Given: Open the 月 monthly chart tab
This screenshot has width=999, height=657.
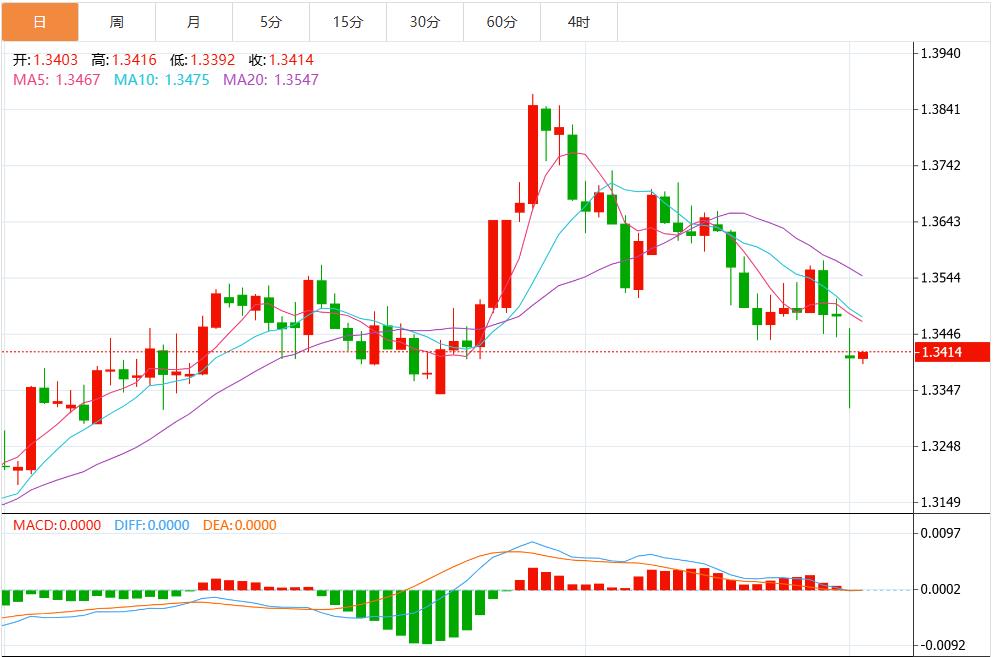Looking at the screenshot, I should point(194,21).
